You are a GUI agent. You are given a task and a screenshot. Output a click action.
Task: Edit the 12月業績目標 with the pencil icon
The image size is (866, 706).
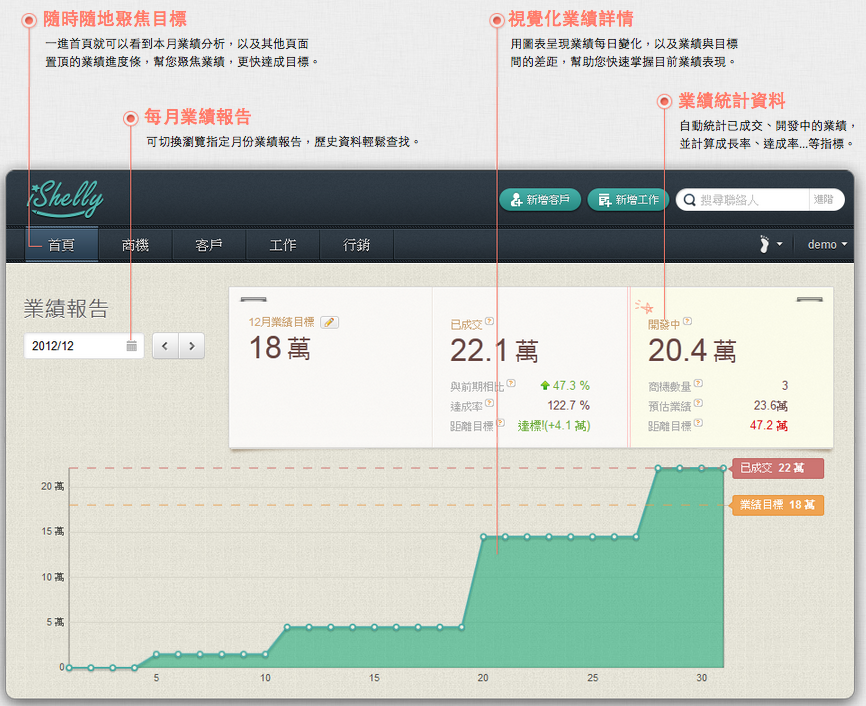tap(329, 322)
